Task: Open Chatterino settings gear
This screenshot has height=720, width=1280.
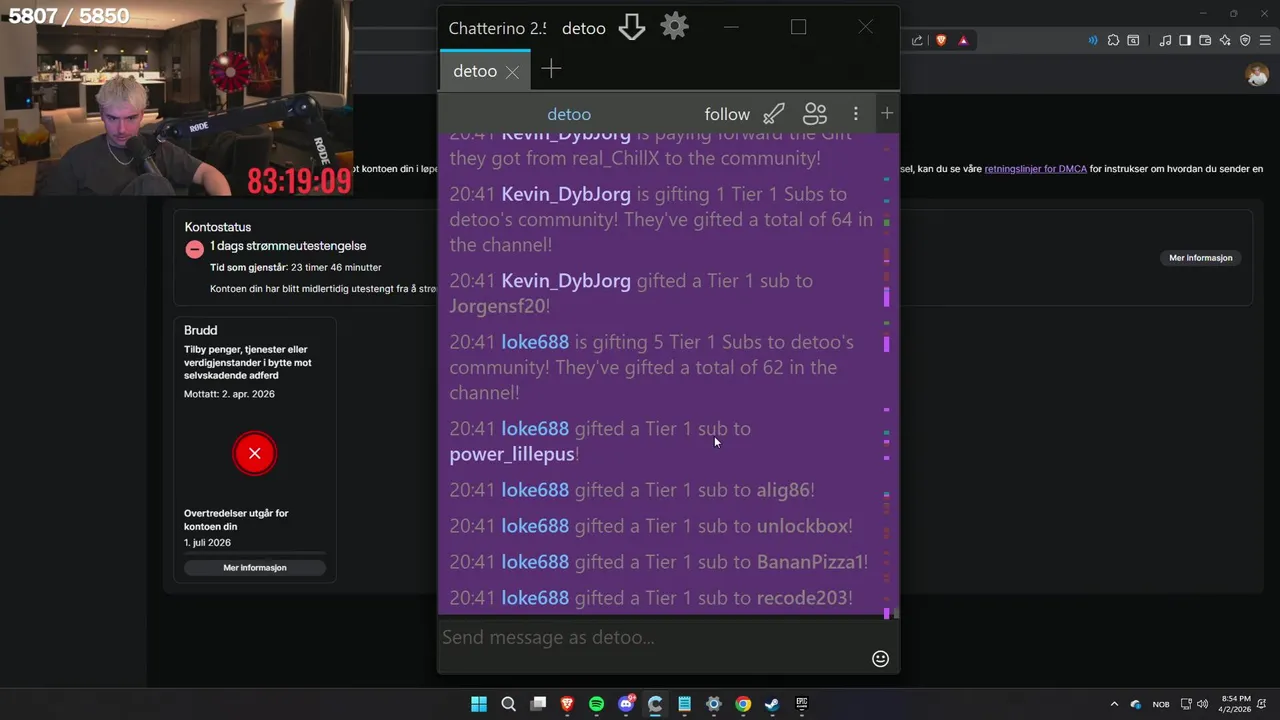Action: pyautogui.click(x=675, y=26)
